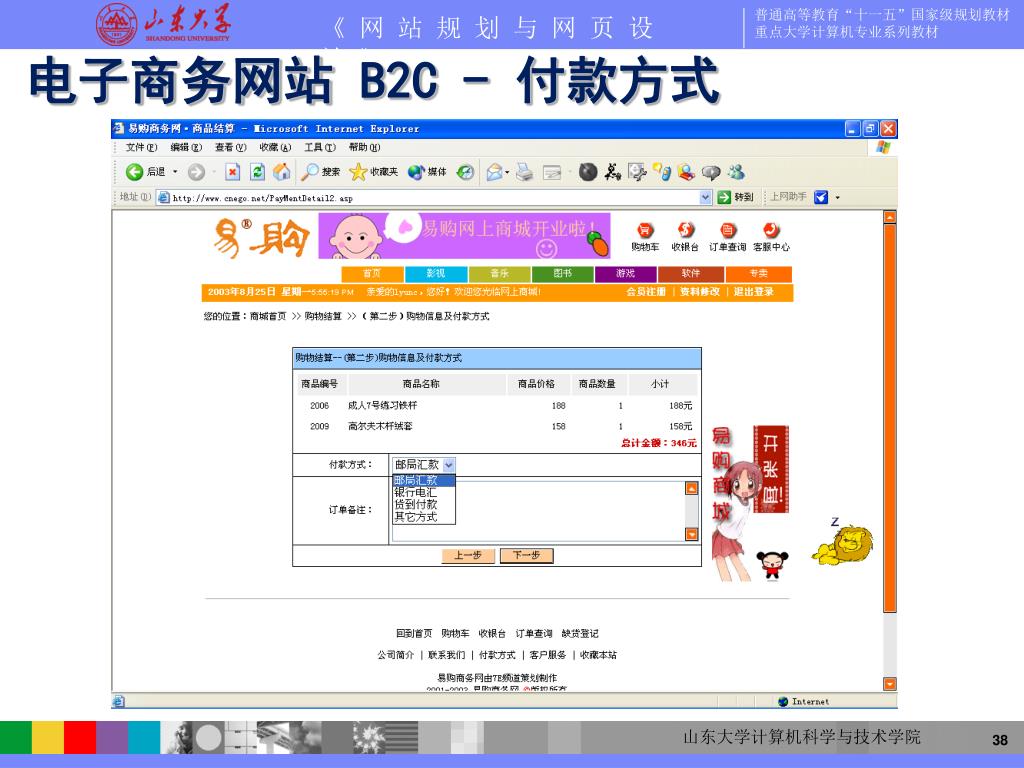The height and width of the screenshot is (768, 1024).
Task: Click the 退出登录 link
Action: [753, 292]
